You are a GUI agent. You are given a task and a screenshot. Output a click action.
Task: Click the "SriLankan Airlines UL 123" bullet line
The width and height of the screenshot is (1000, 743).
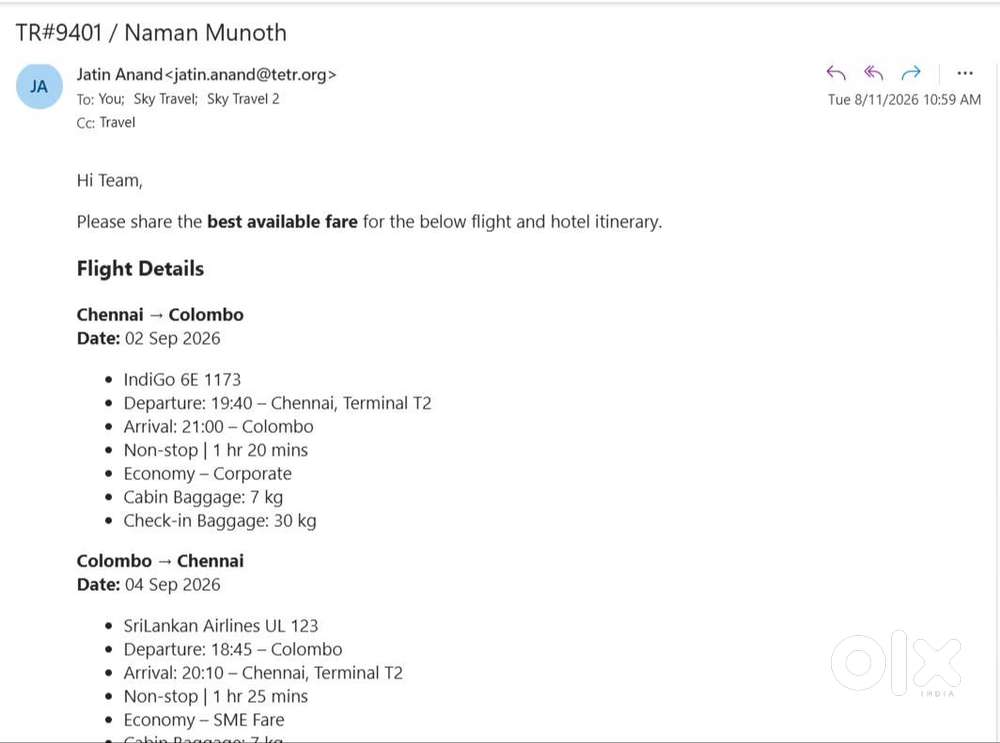point(221,626)
